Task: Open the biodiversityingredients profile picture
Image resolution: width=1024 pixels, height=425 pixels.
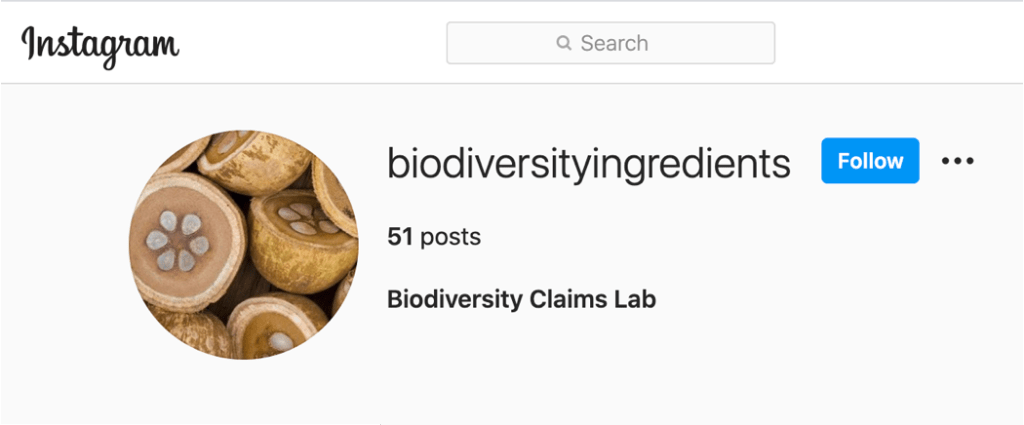Action: [x=243, y=245]
